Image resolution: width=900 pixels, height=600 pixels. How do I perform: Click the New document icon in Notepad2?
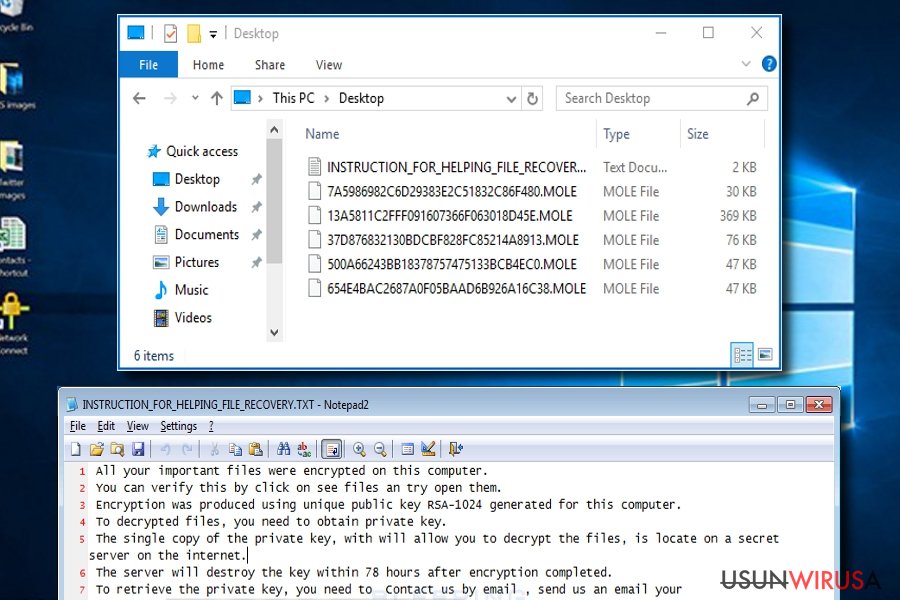[76, 449]
